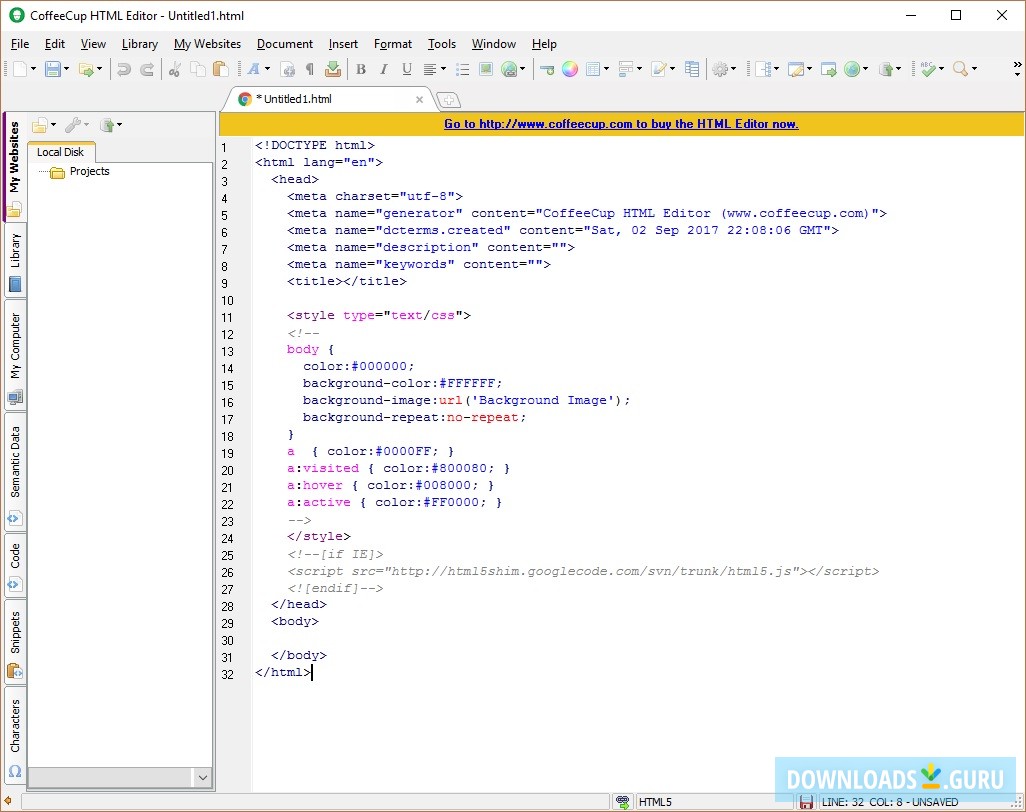
Task: Expand the spell check dropdown arrow
Action: pyautogui.click(x=940, y=69)
